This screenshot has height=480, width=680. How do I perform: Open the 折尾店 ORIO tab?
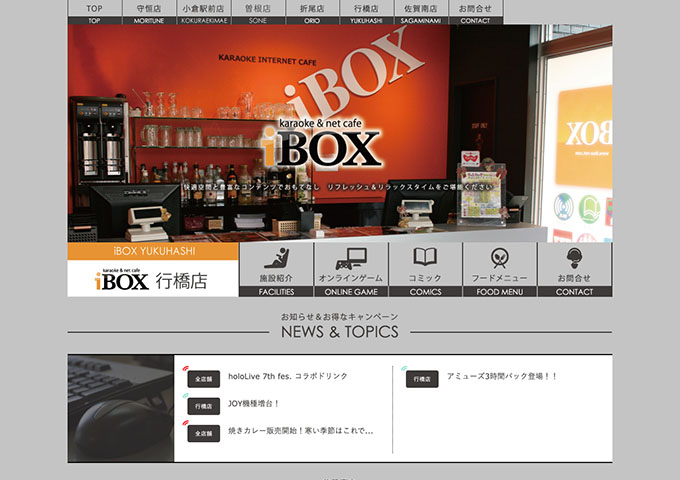312,12
